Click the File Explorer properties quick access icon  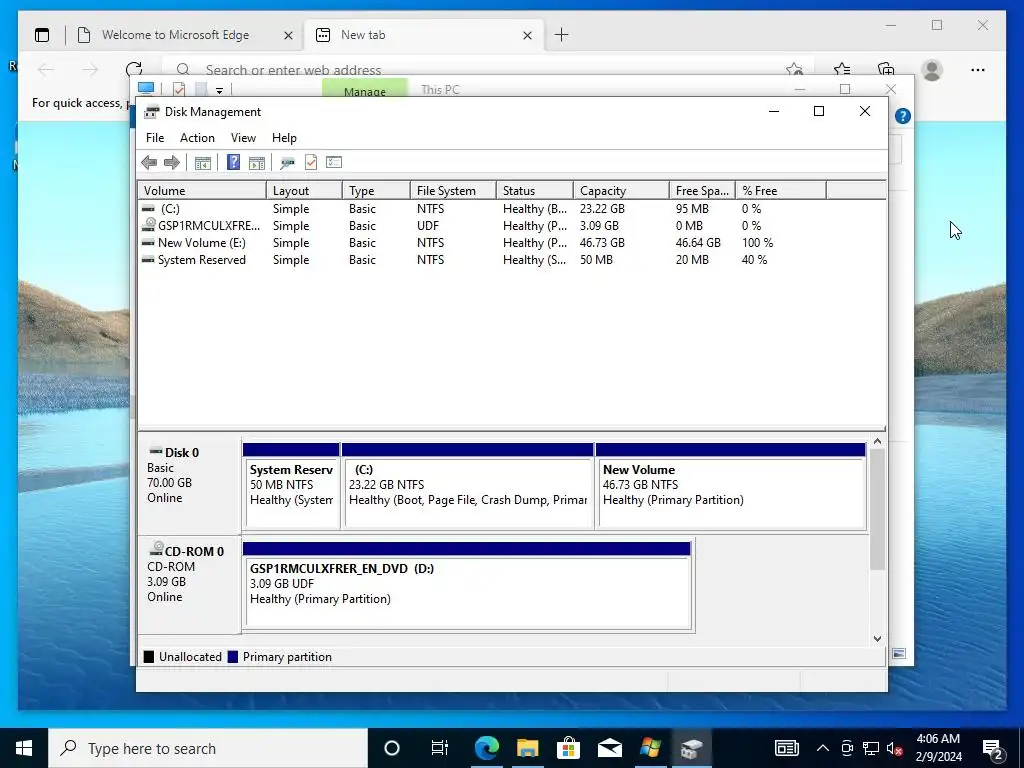point(179,89)
